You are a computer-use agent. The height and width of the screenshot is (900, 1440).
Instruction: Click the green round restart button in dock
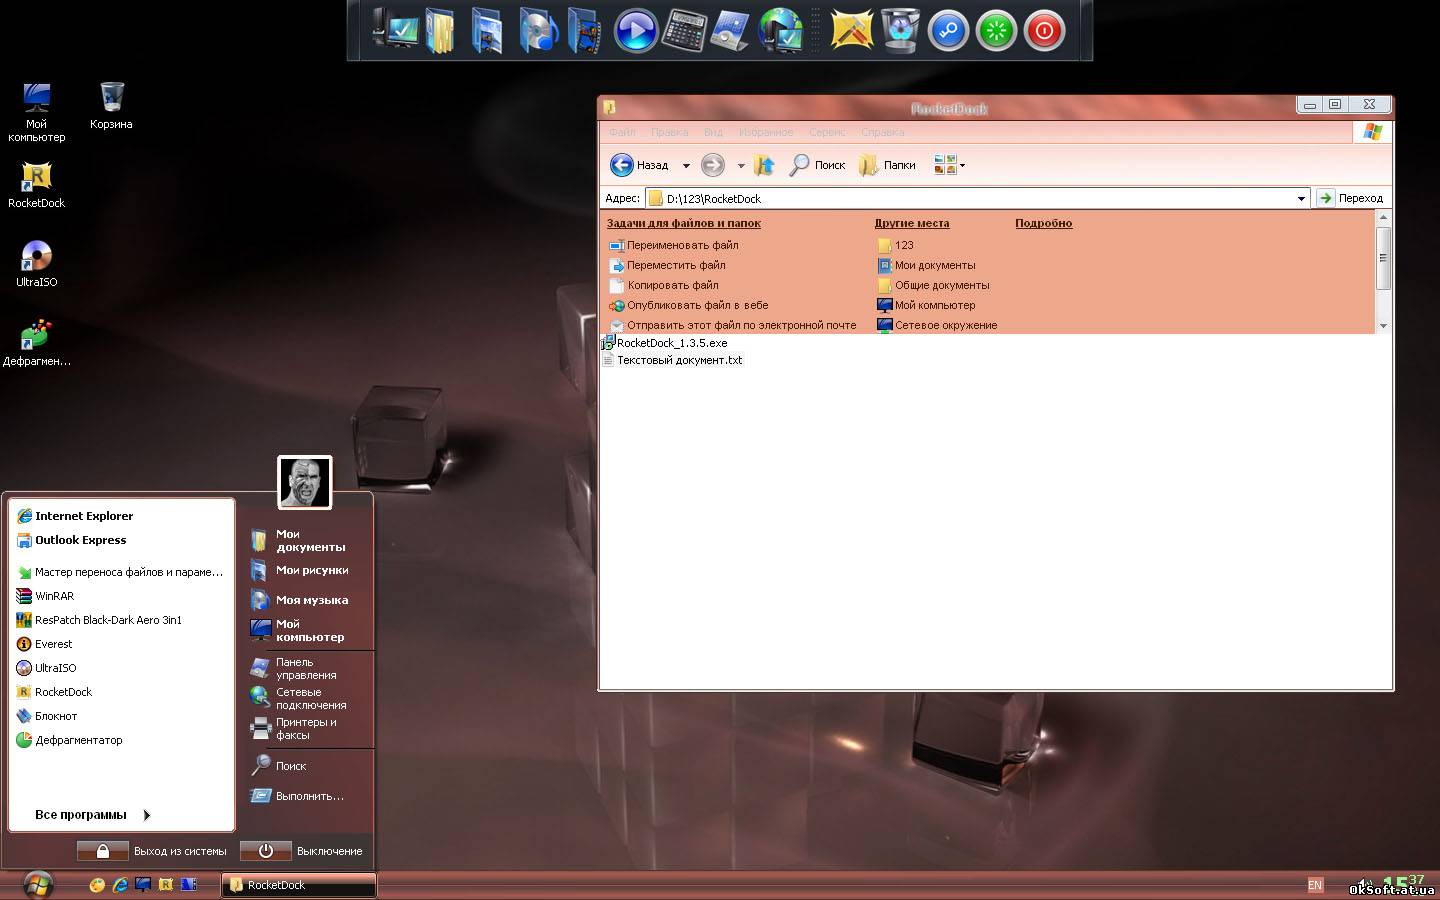point(996,31)
